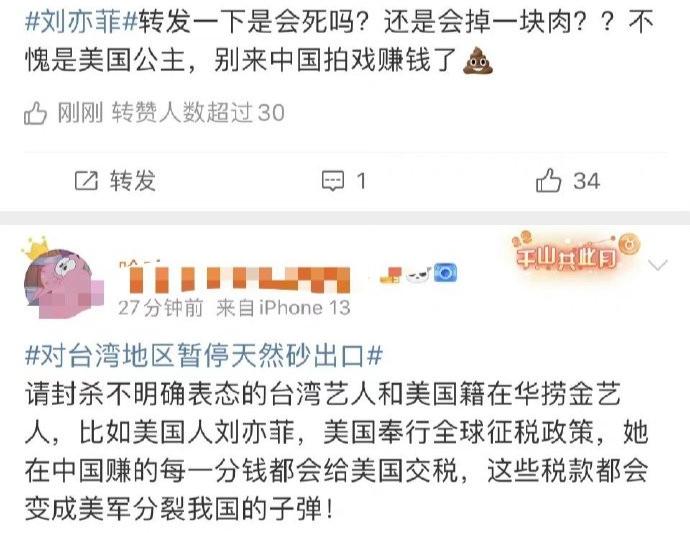Open the second post's body text
690x533 pixels.
point(337,452)
